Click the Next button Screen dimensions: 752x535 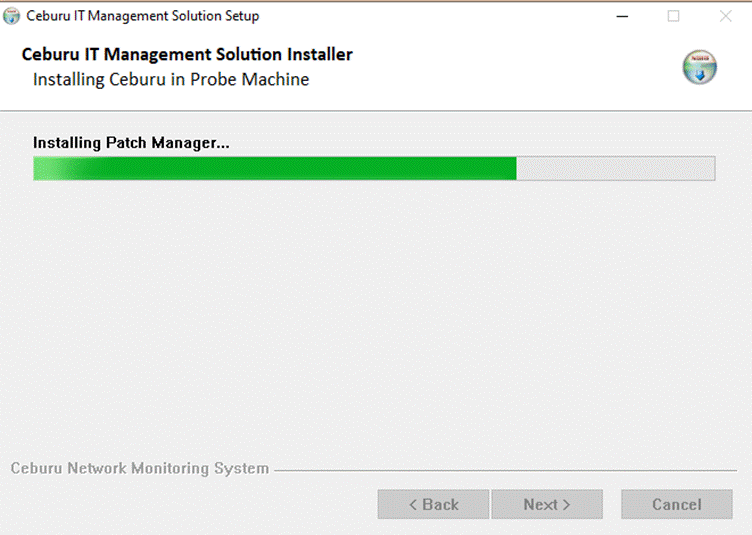click(547, 504)
